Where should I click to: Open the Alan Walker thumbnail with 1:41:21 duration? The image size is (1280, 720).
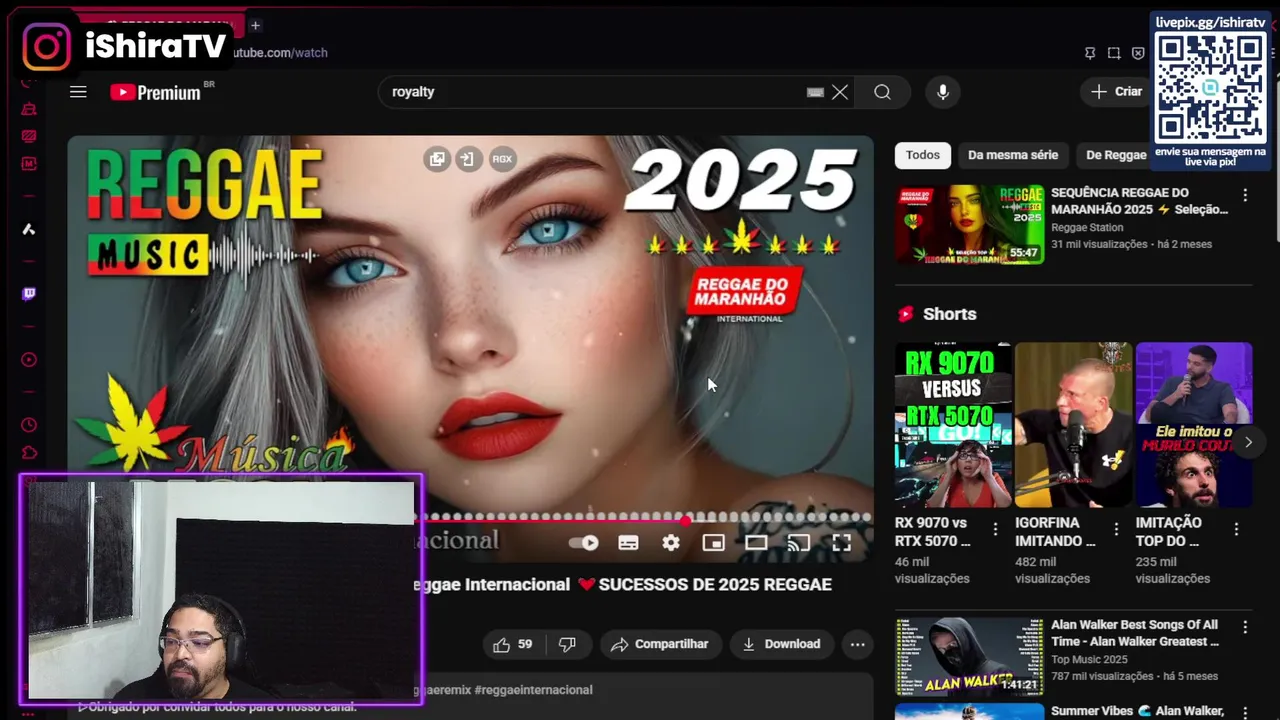(969, 656)
